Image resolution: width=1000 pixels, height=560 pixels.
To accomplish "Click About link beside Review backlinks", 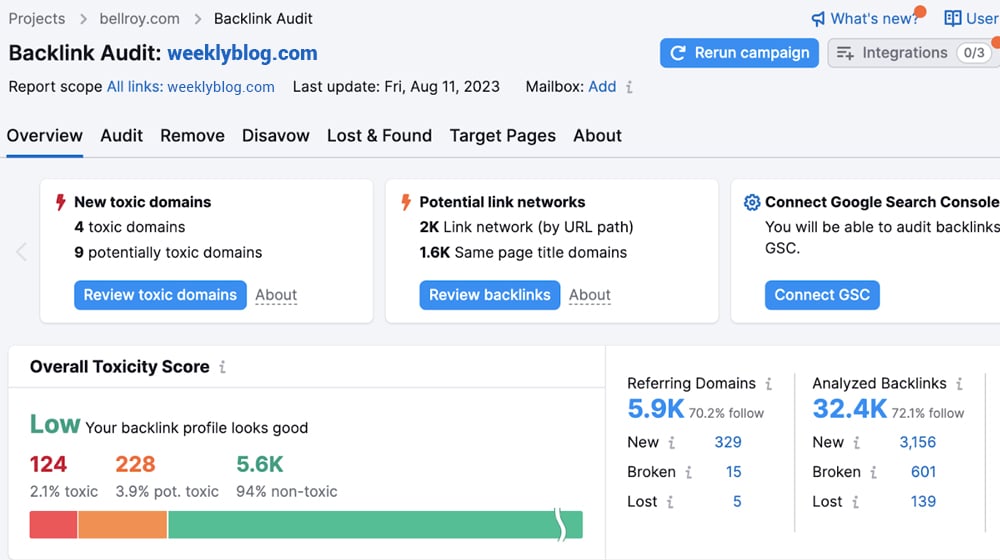I will pos(590,295).
